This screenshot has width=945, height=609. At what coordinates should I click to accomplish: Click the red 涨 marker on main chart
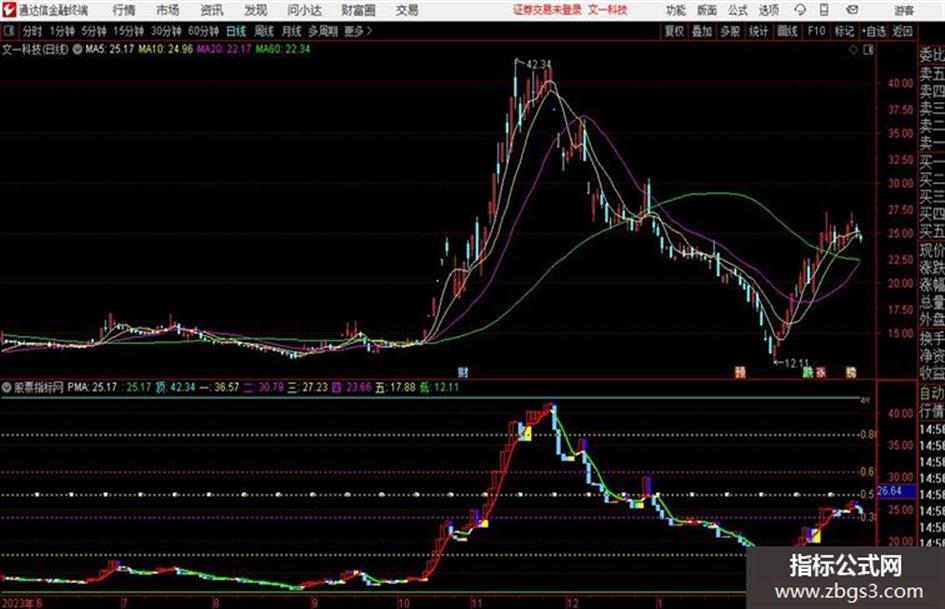pyautogui.click(x=821, y=372)
